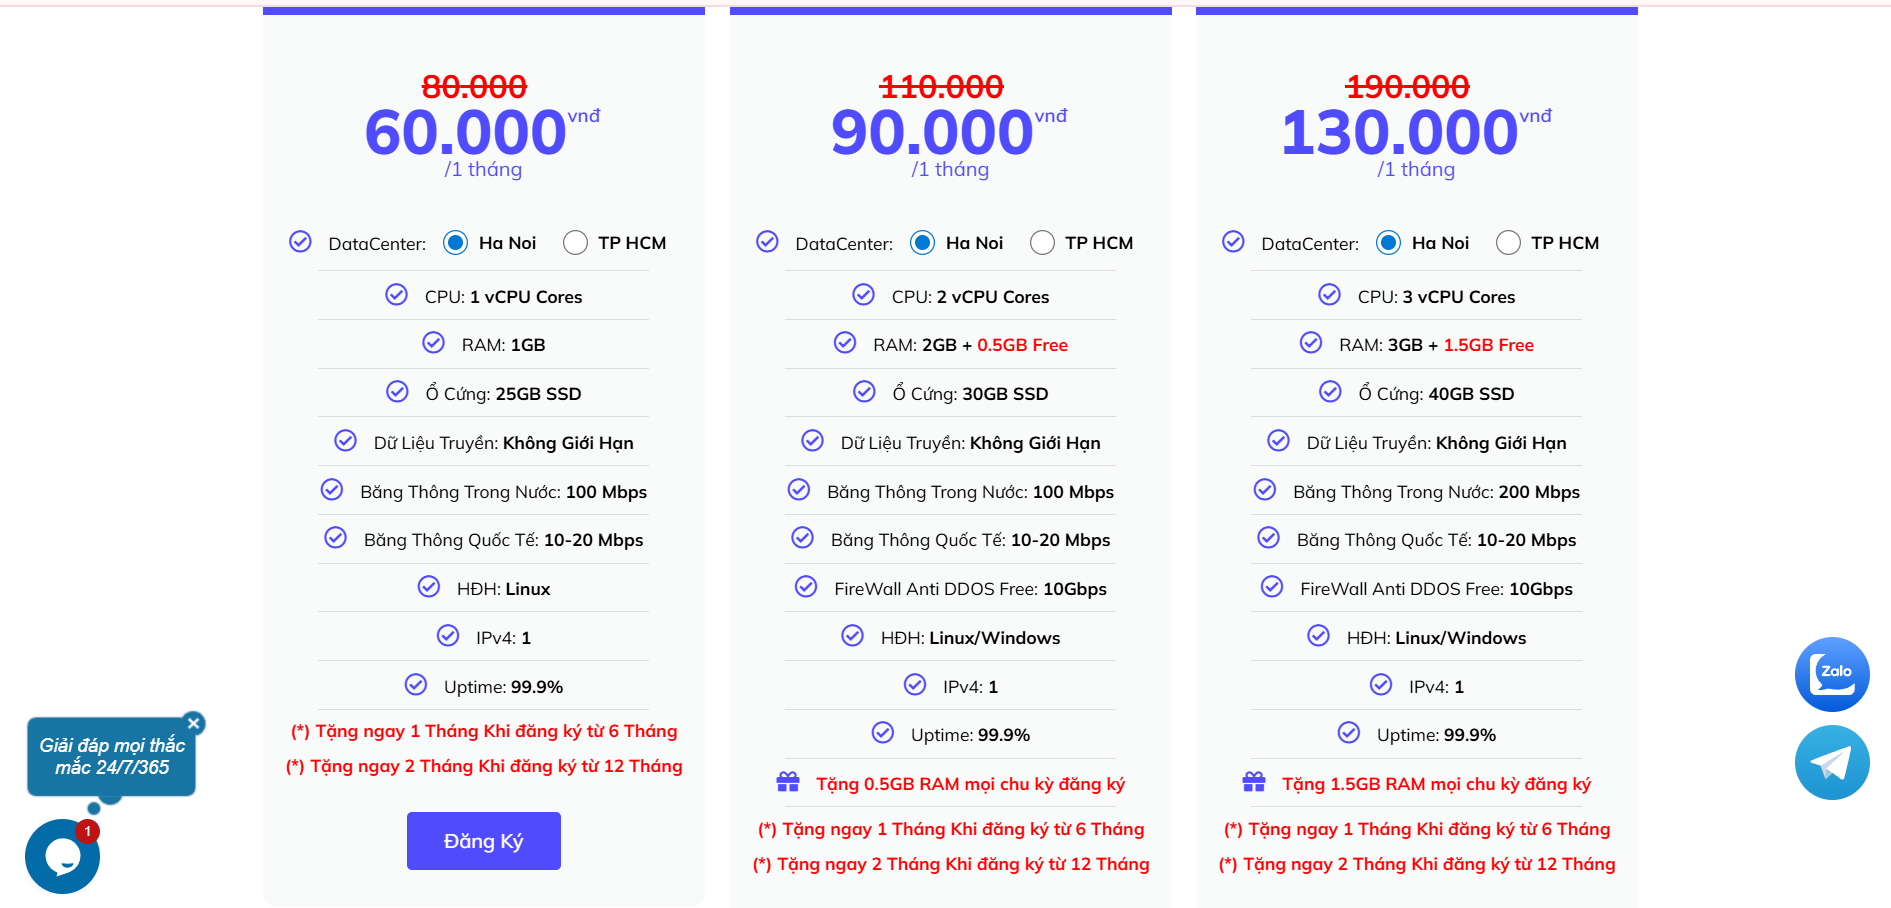Select Ha Noi datacenter in 60.000 plan
1891x908 pixels.
click(456, 243)
